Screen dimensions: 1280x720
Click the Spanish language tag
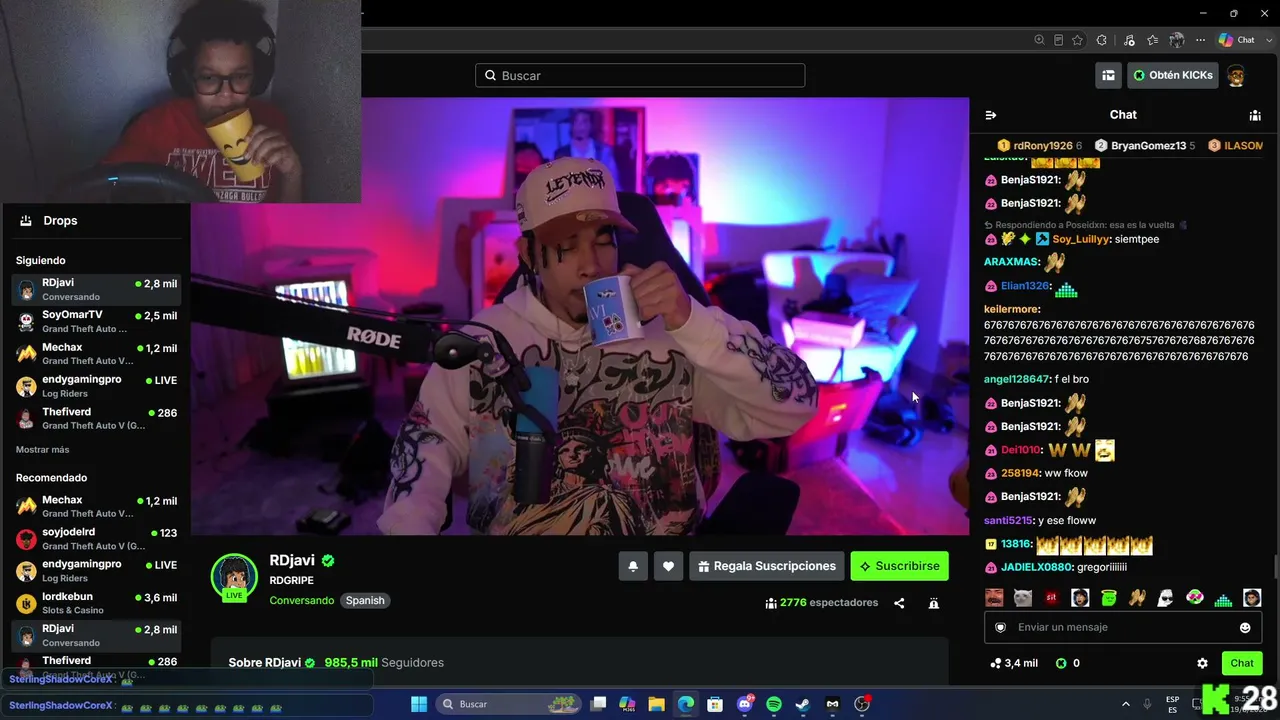(x=365, y=601)
